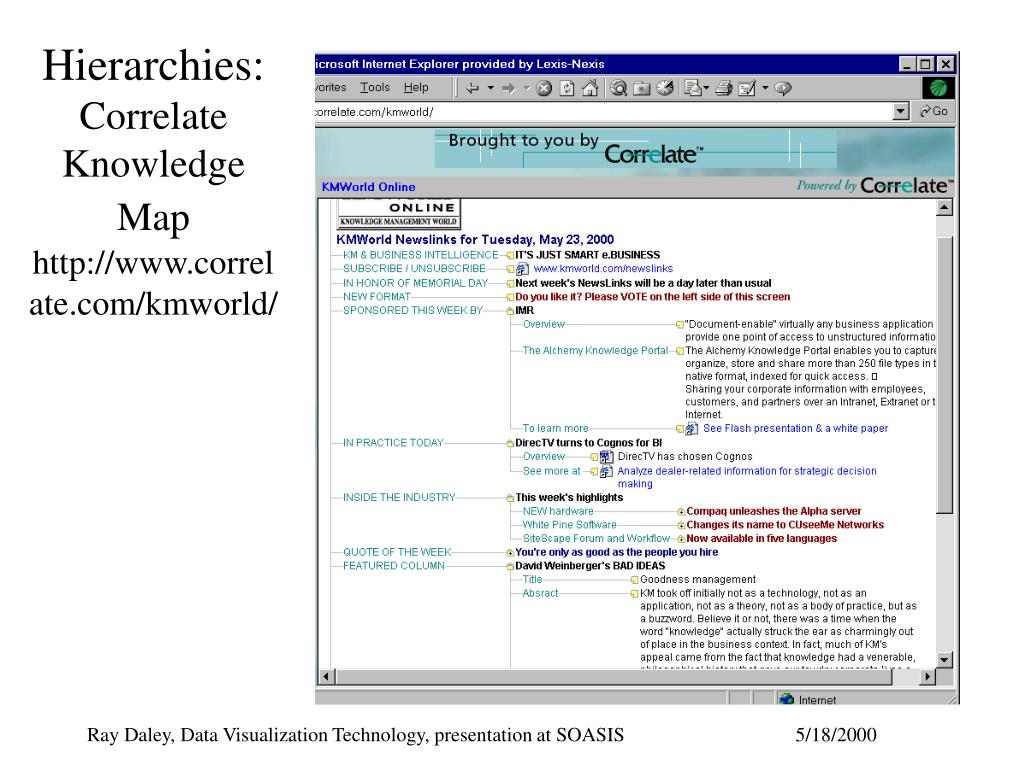Click the Internet zone status bar icon
The height and width of the screenshot is (768, 1024).
click(x=787, y=699)
